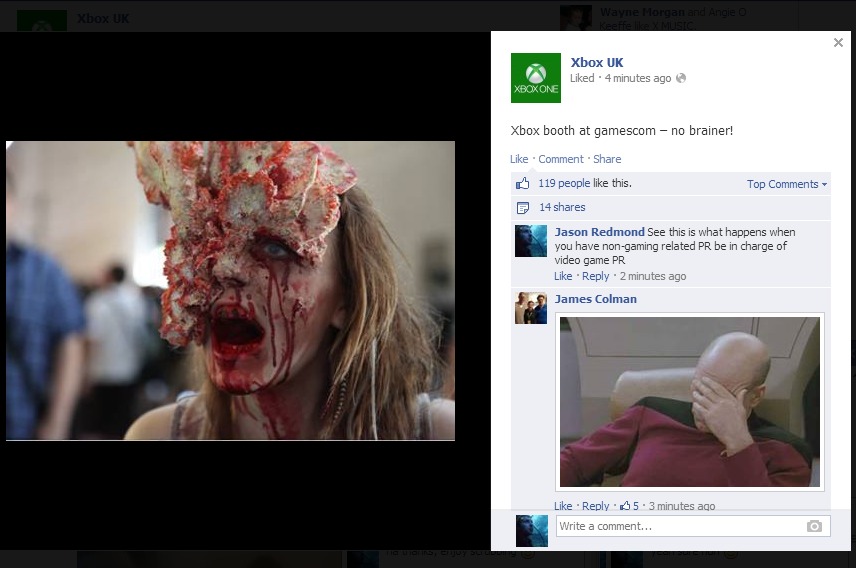Click the thumbs-up icon beside 119 people
Viewport: 856px width, 568px height.
(x=522, y=184)
